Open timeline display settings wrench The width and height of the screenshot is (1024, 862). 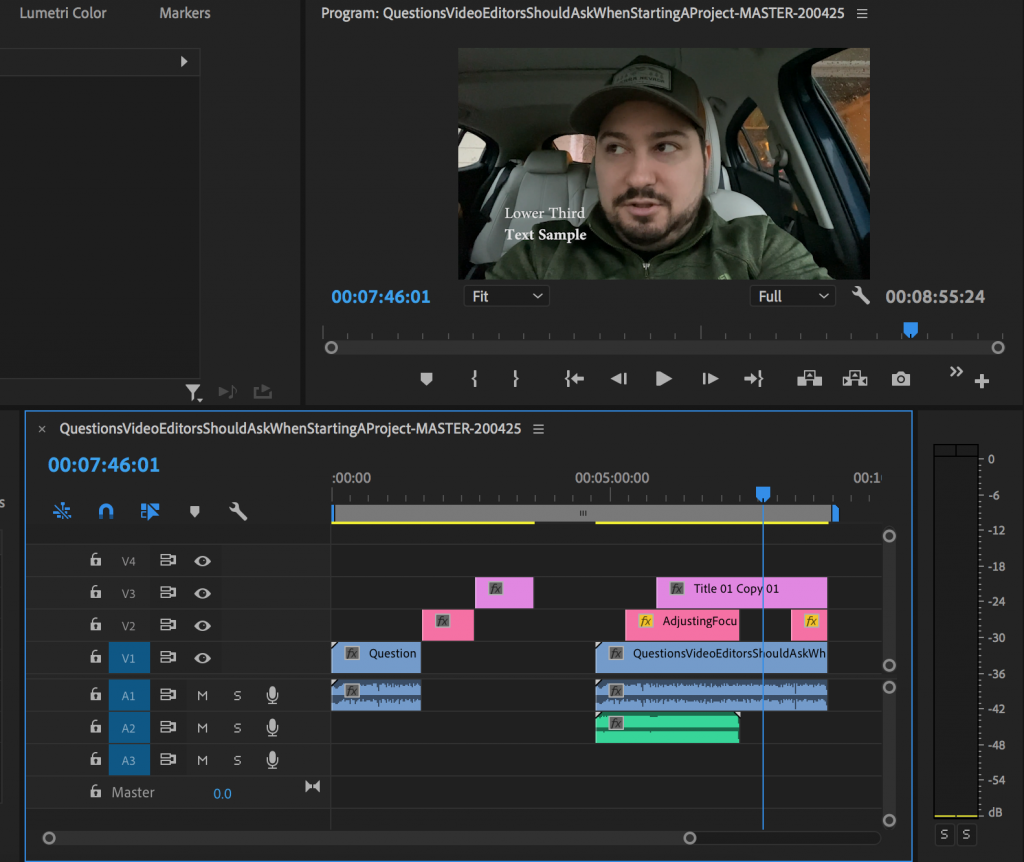[x=238, y=511]
